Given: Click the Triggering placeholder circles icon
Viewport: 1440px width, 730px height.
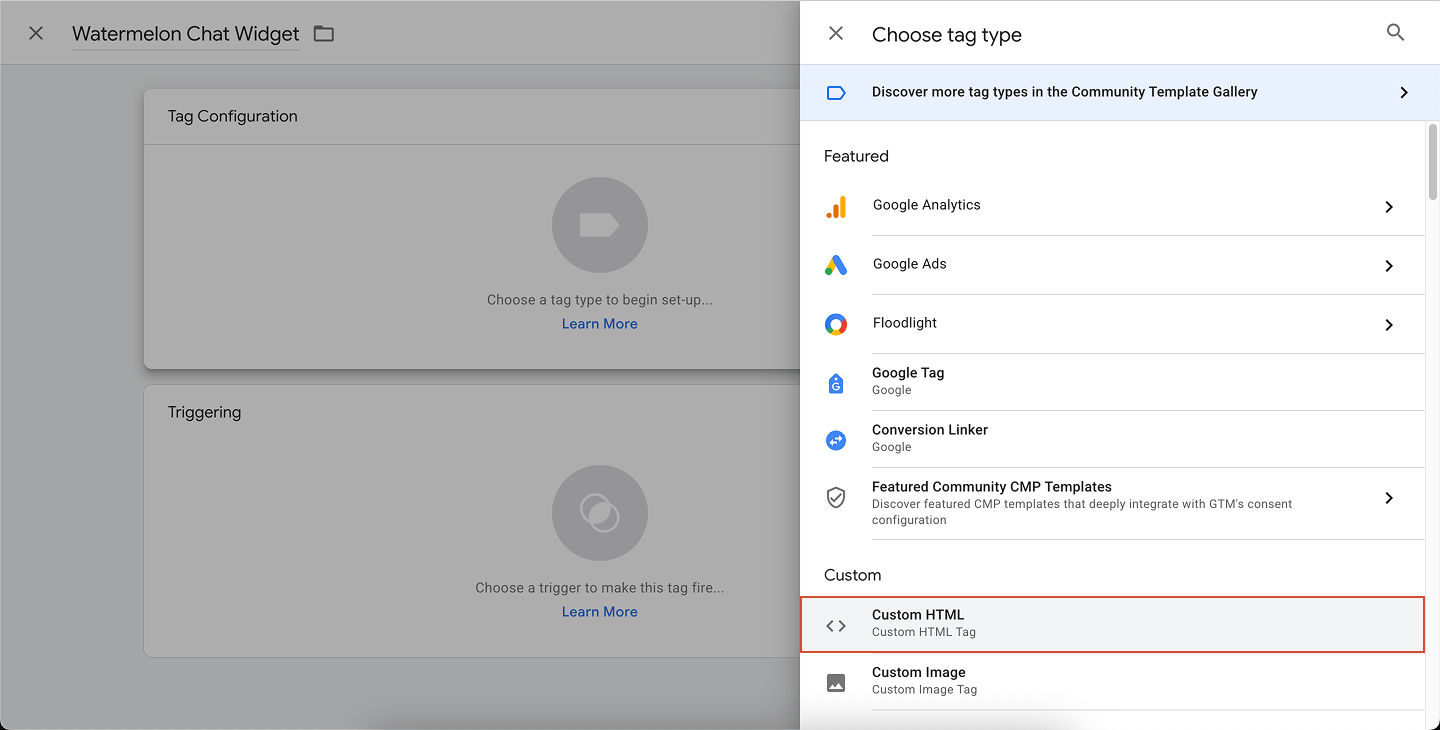Looking at the screenshot, I should click(x=600, y=513).
